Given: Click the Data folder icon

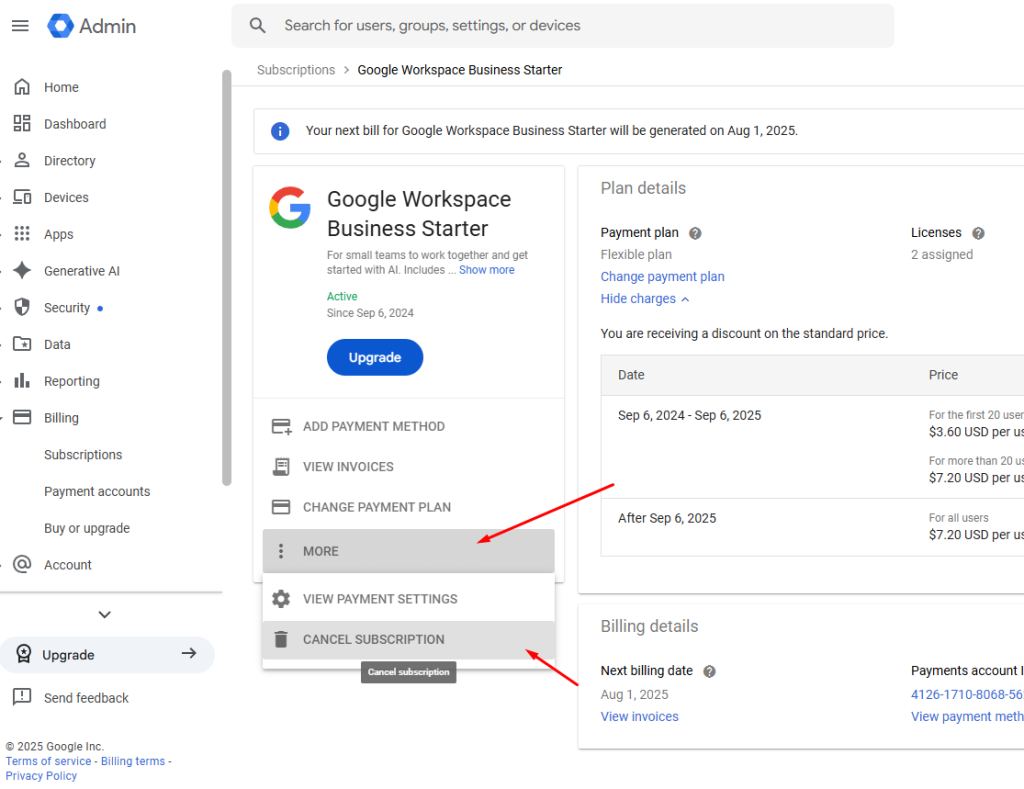Looking at the screenshot, I should pyautogui.click(x=22, y=344).
